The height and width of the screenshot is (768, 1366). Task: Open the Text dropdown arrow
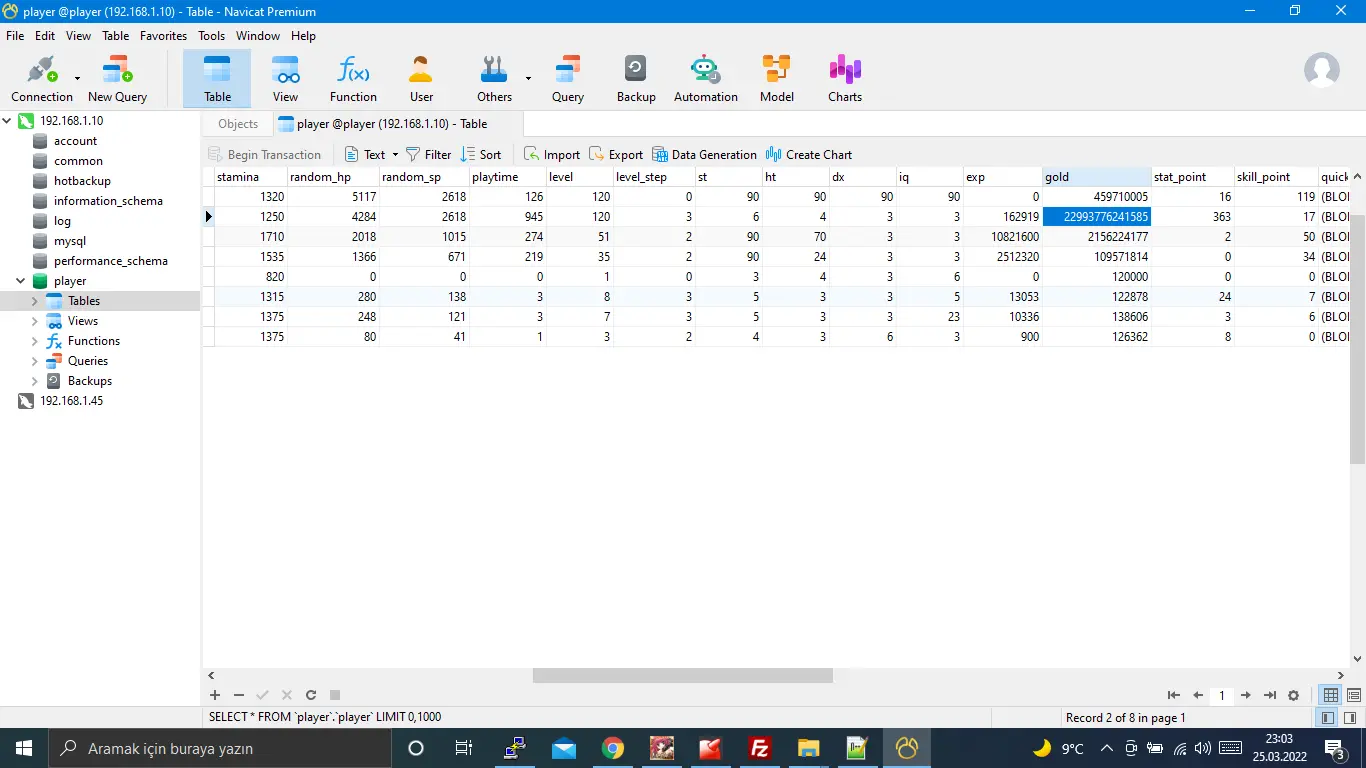pyautogui.click(x=395, y=155)
